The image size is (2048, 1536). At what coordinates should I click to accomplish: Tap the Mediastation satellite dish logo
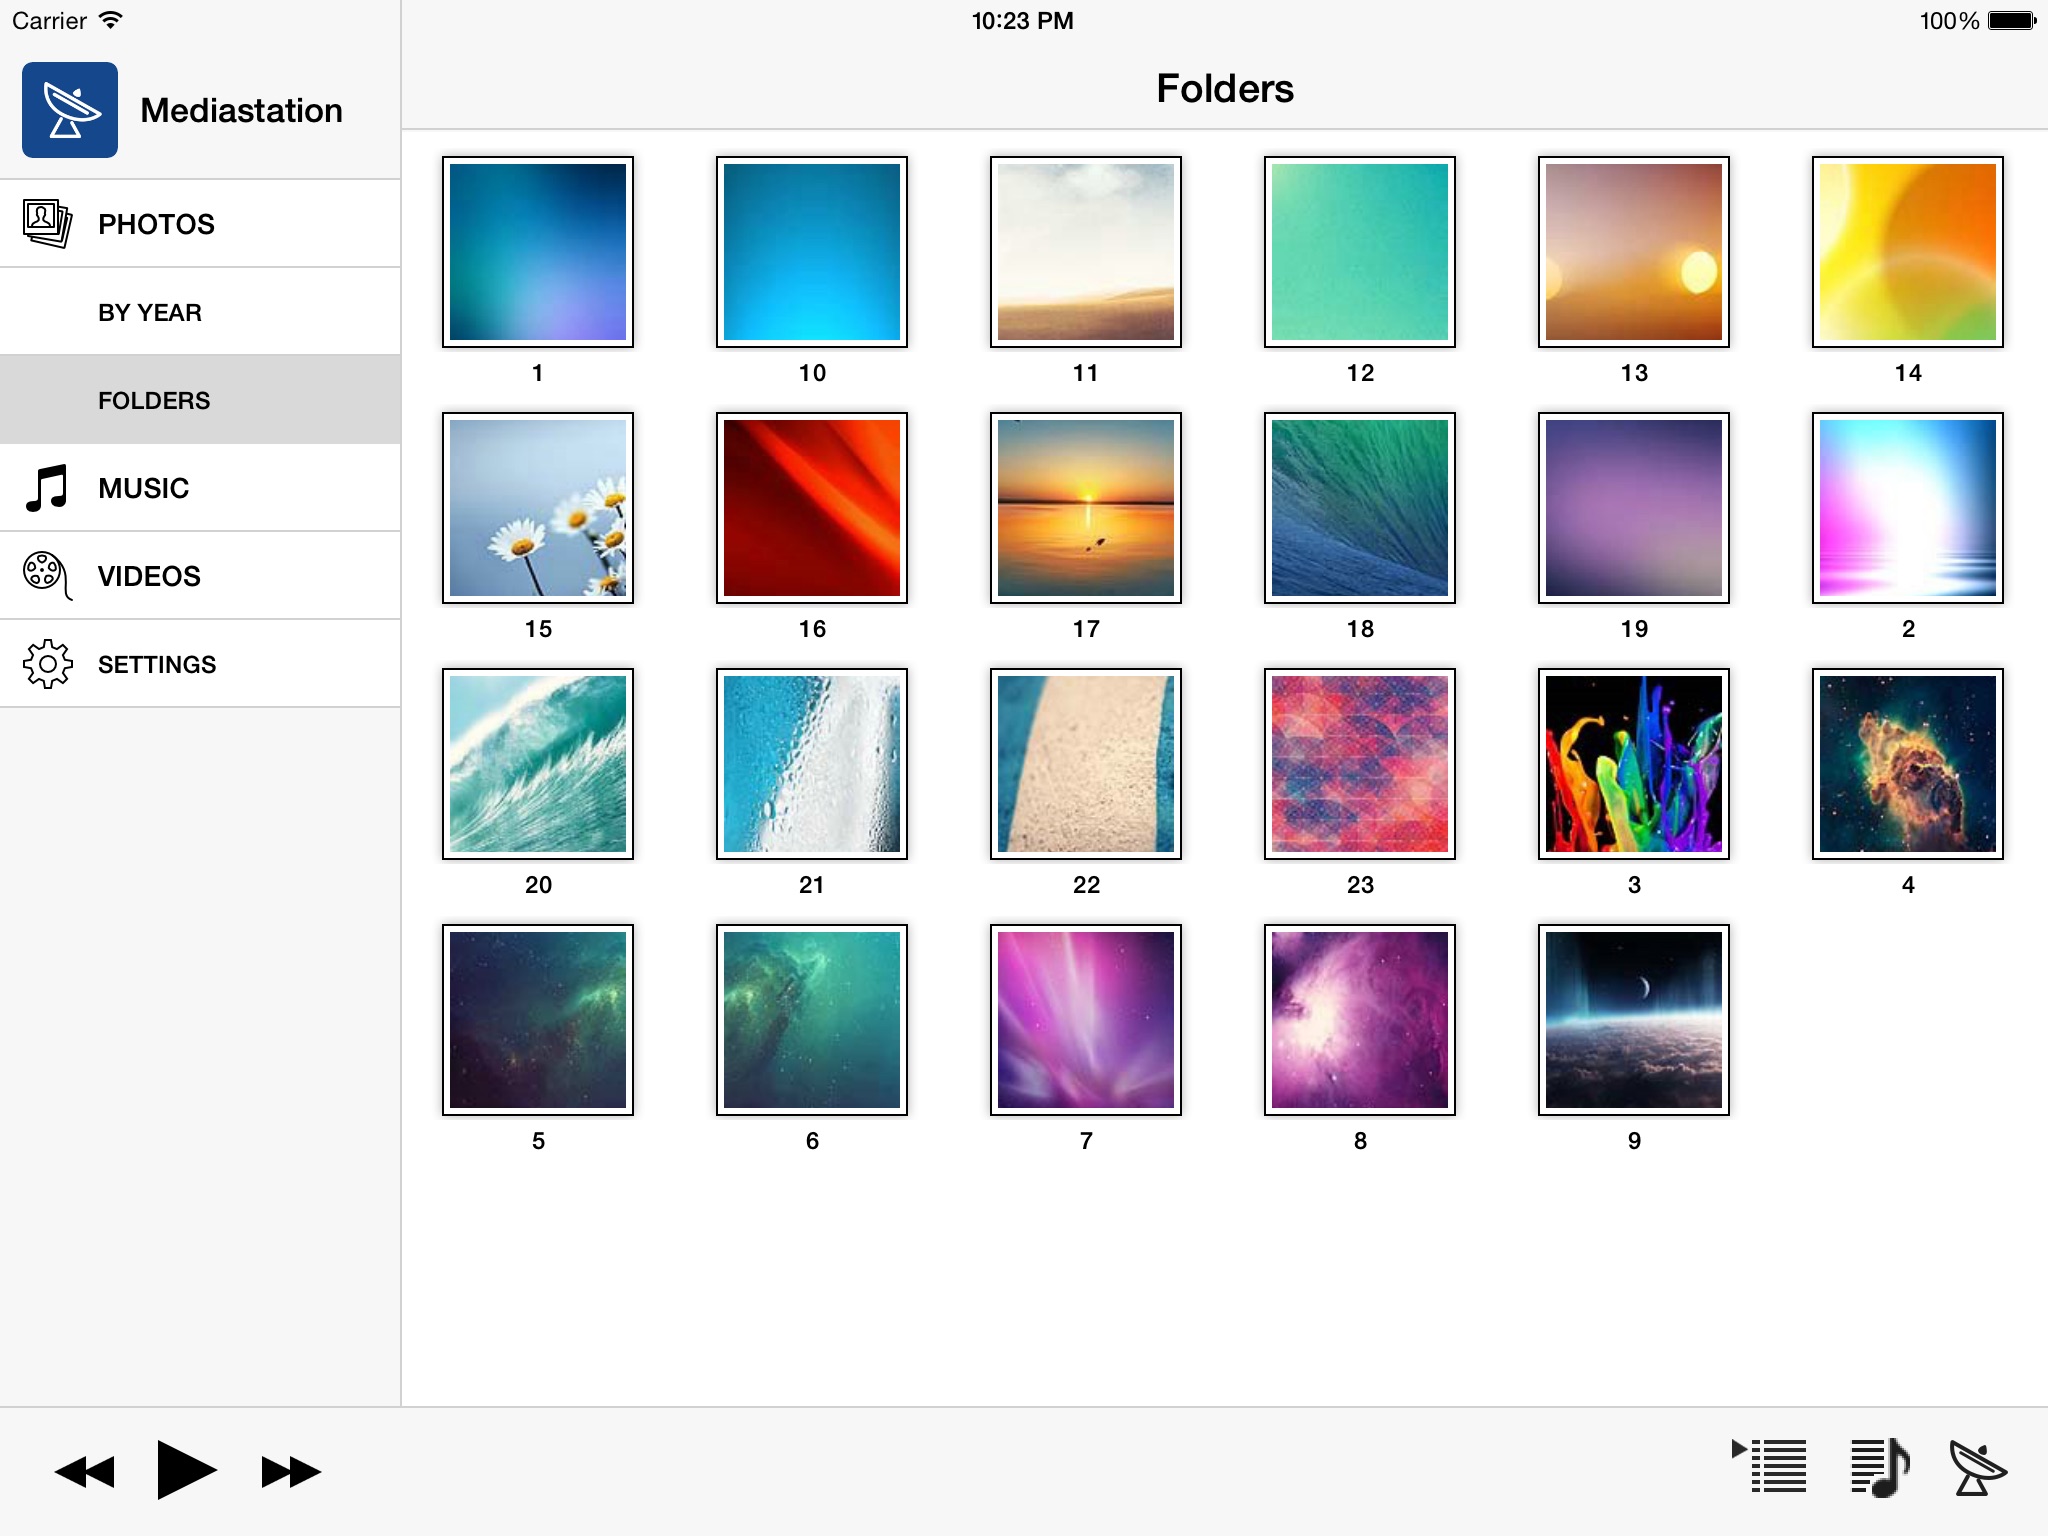click(70, 110)
